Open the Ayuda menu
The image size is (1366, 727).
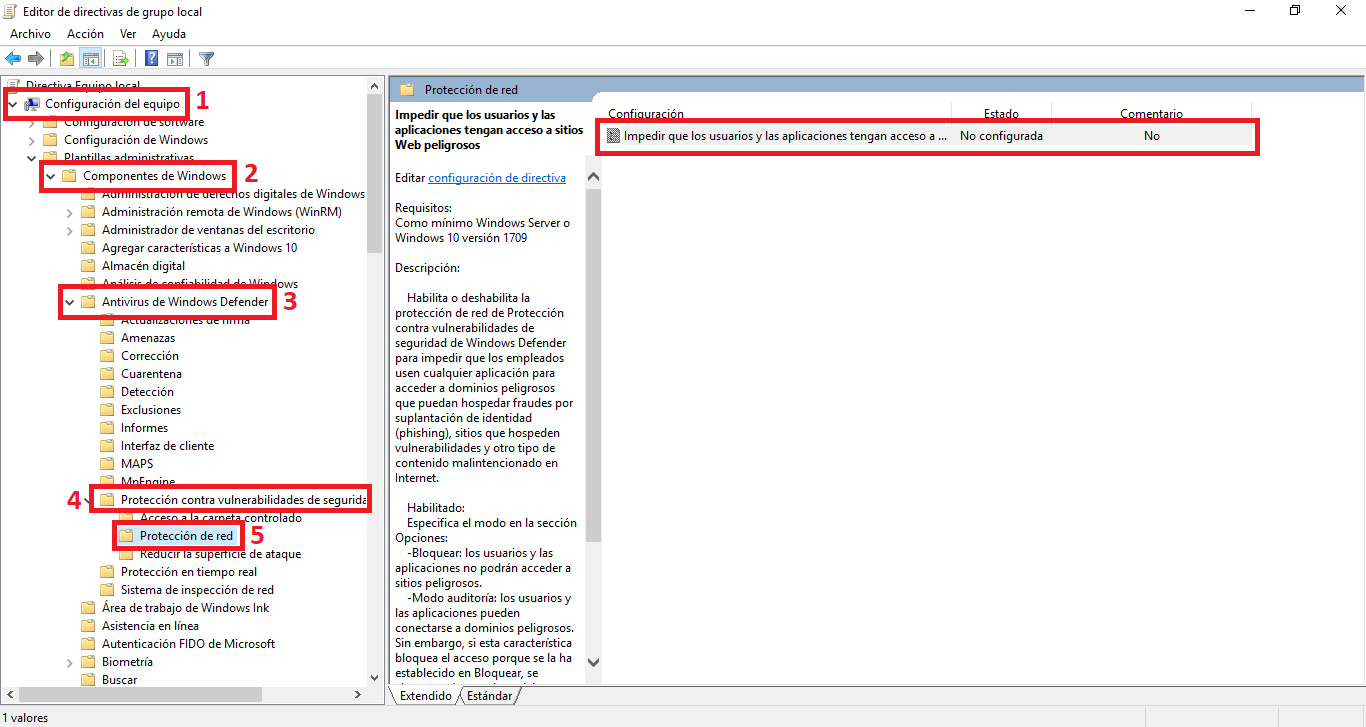coord(169,34)
